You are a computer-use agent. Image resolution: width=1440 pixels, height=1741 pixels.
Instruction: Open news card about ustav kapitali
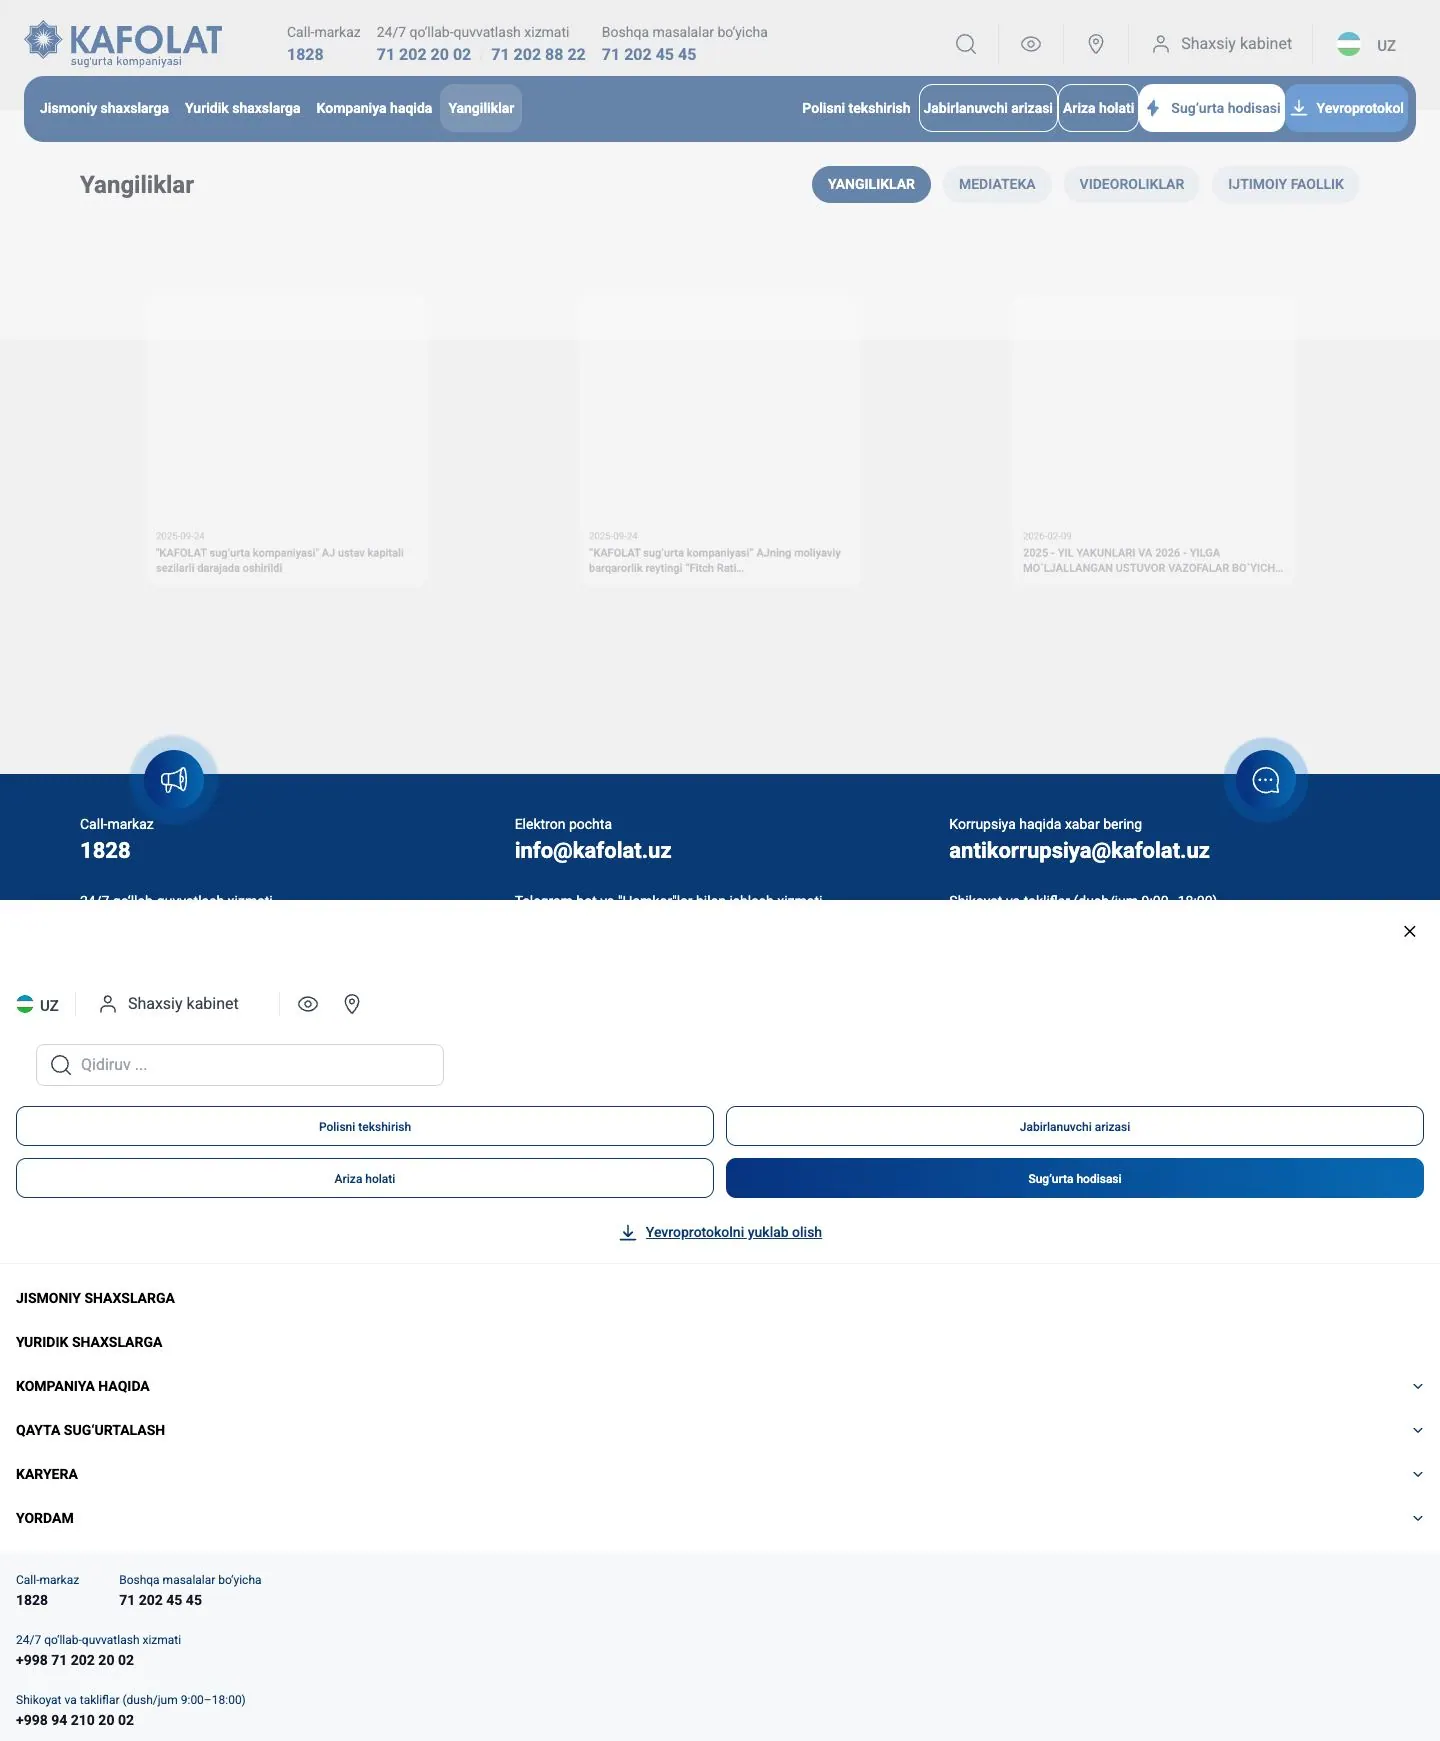(287, 440)
